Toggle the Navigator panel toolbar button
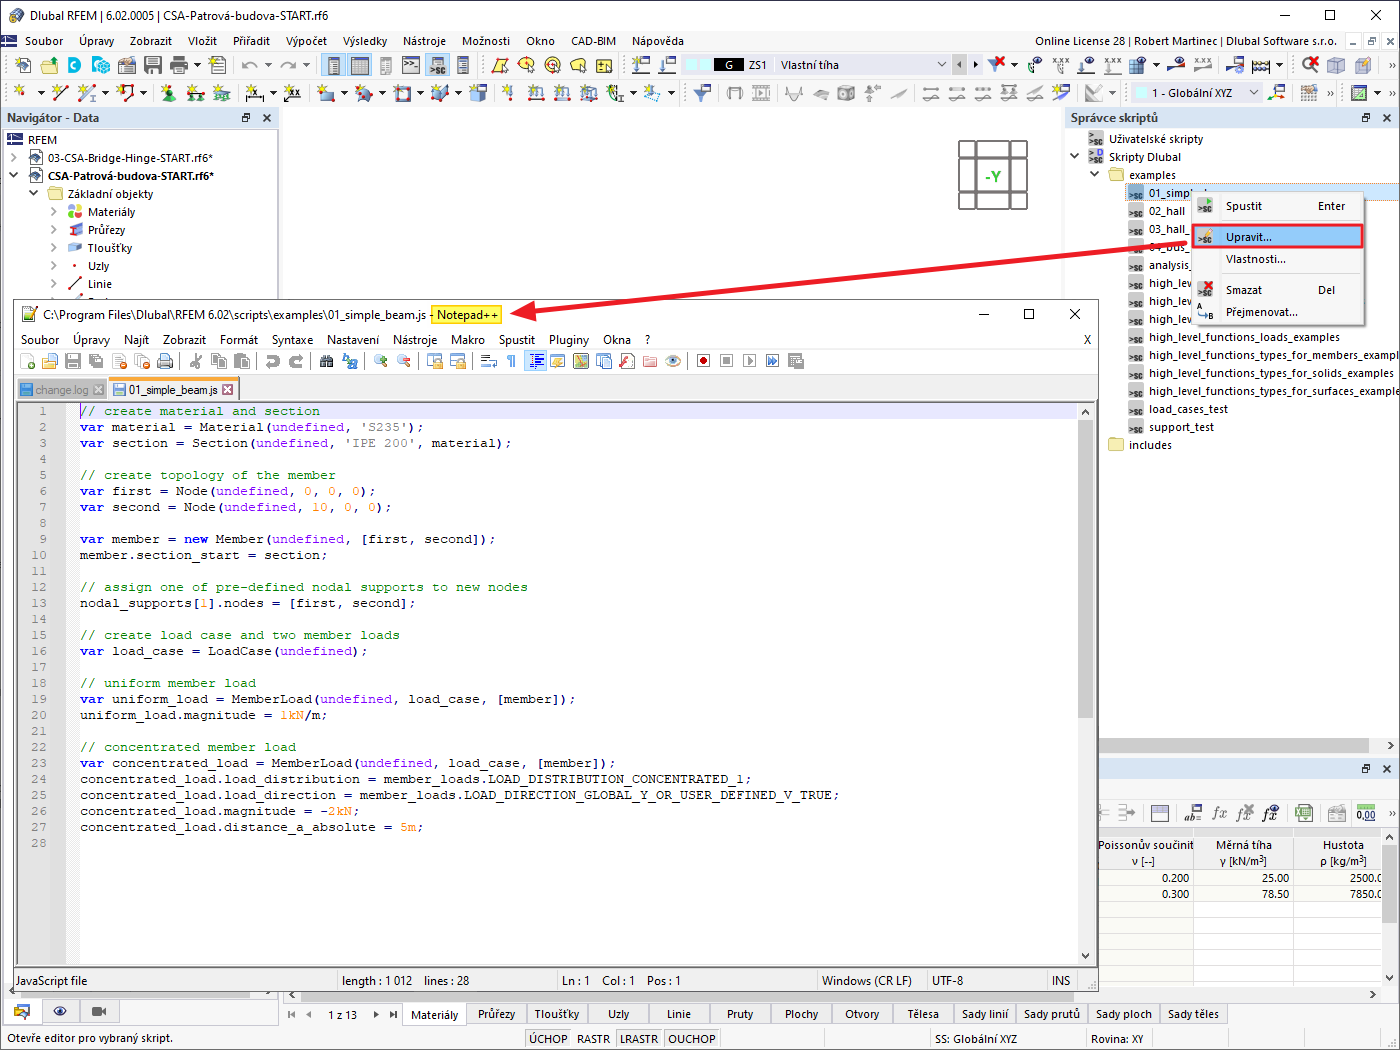The height and width of the screenshot is (1050, 1400). pos(334,65)
